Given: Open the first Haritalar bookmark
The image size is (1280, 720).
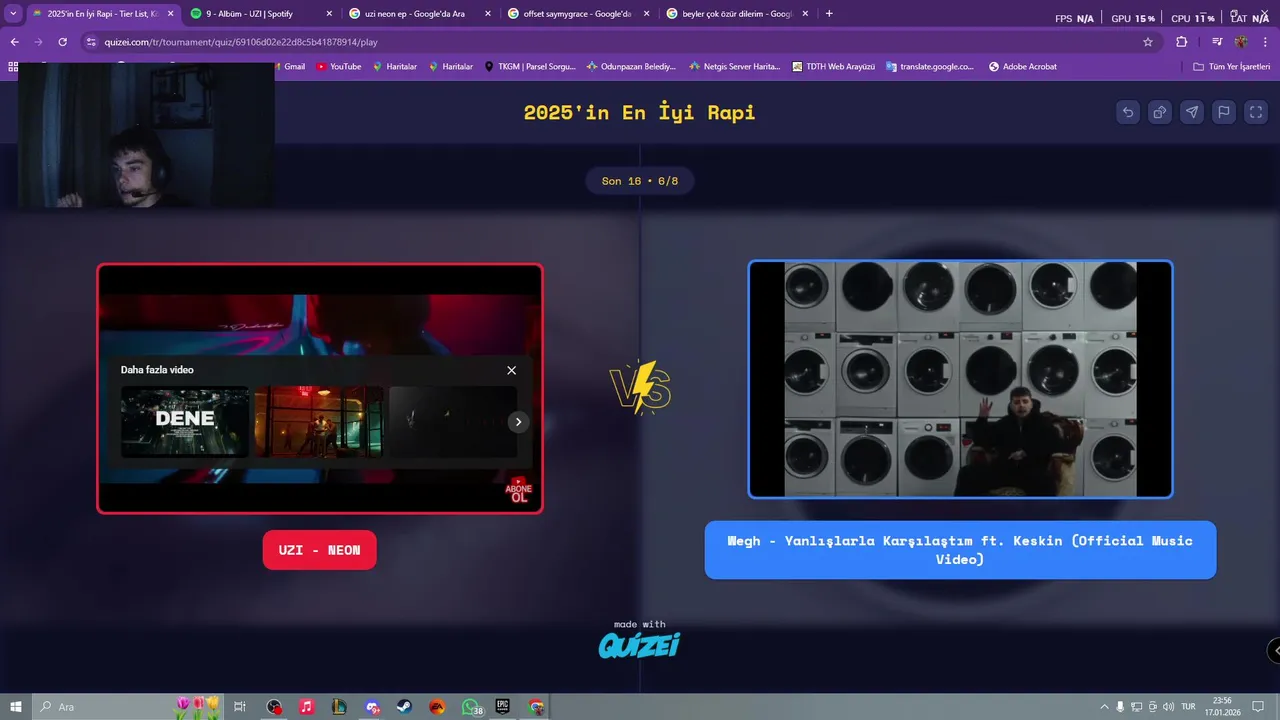Looking at the screenshot, I should point(394,67).
